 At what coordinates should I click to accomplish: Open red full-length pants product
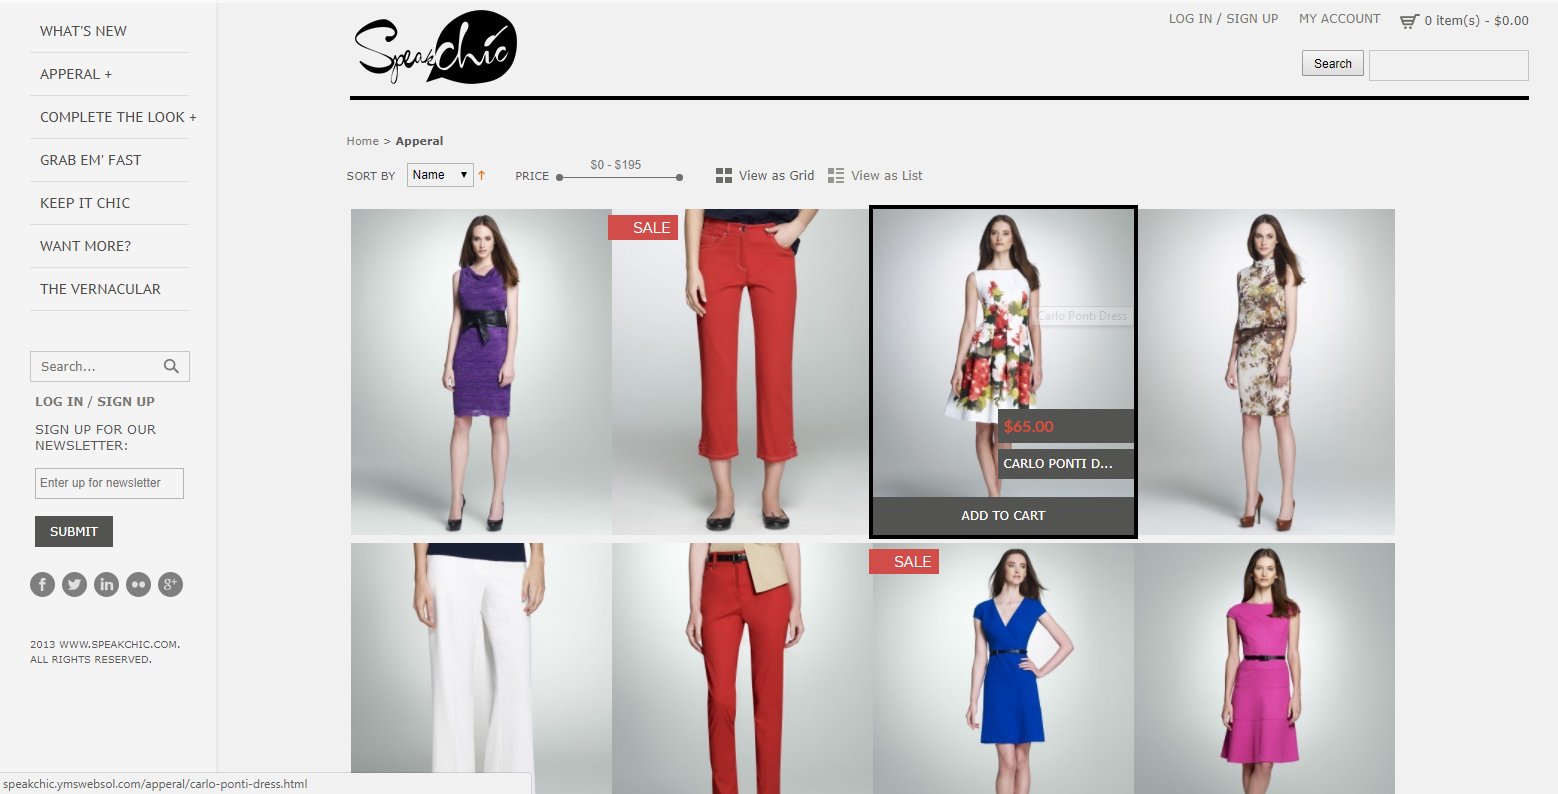tap(742, 668)
